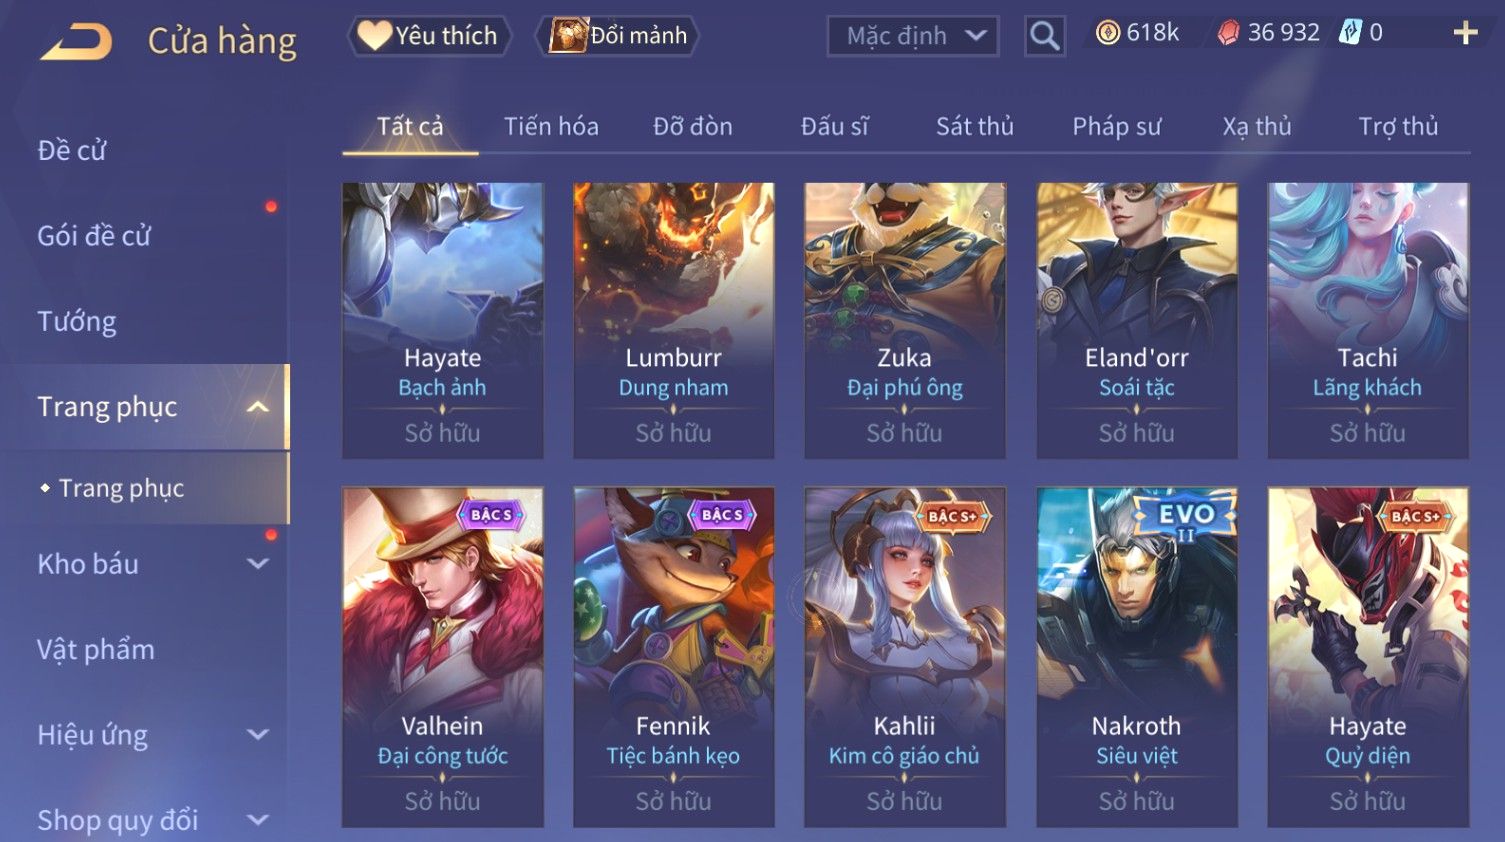Open Đổi mảnh fragment exchange chest
Screen dimensions: 1505x842
(617, 36)
